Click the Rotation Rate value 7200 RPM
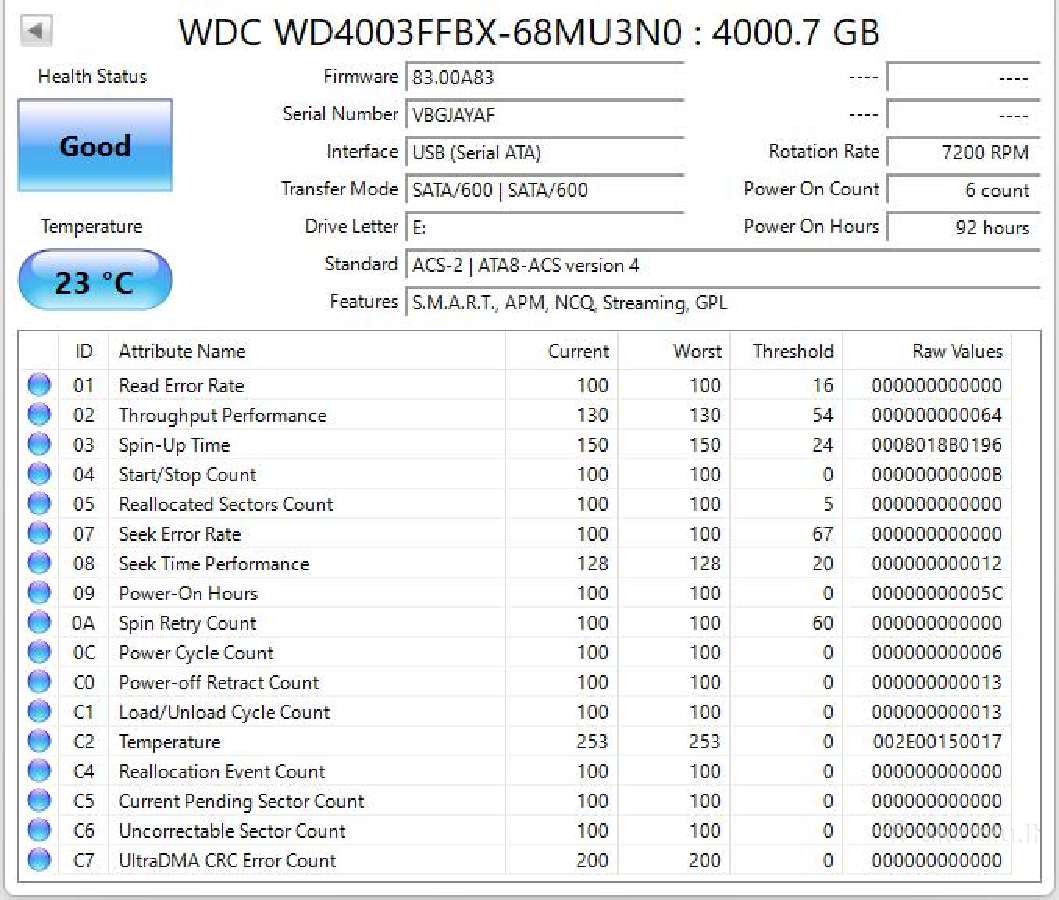 [963, 153]
